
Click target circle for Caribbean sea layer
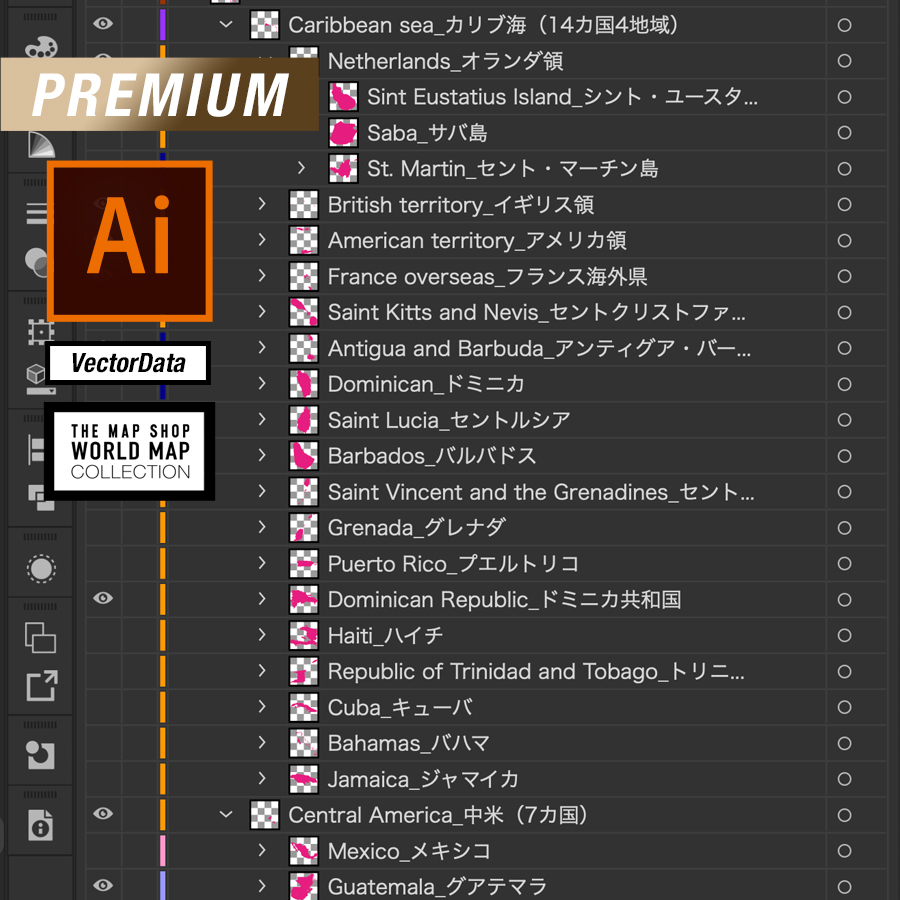[844, 25]
